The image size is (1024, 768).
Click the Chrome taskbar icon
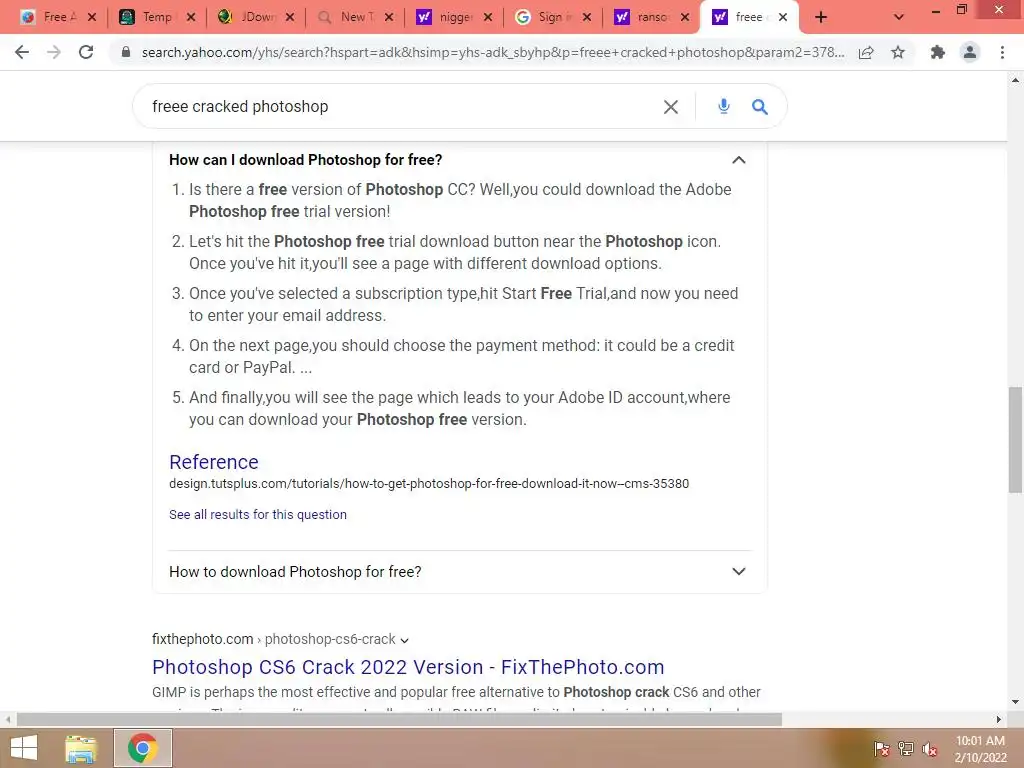click(142, 748)
